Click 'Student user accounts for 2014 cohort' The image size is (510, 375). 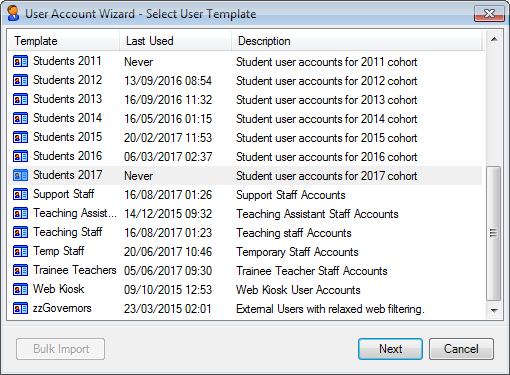(326, 119)
